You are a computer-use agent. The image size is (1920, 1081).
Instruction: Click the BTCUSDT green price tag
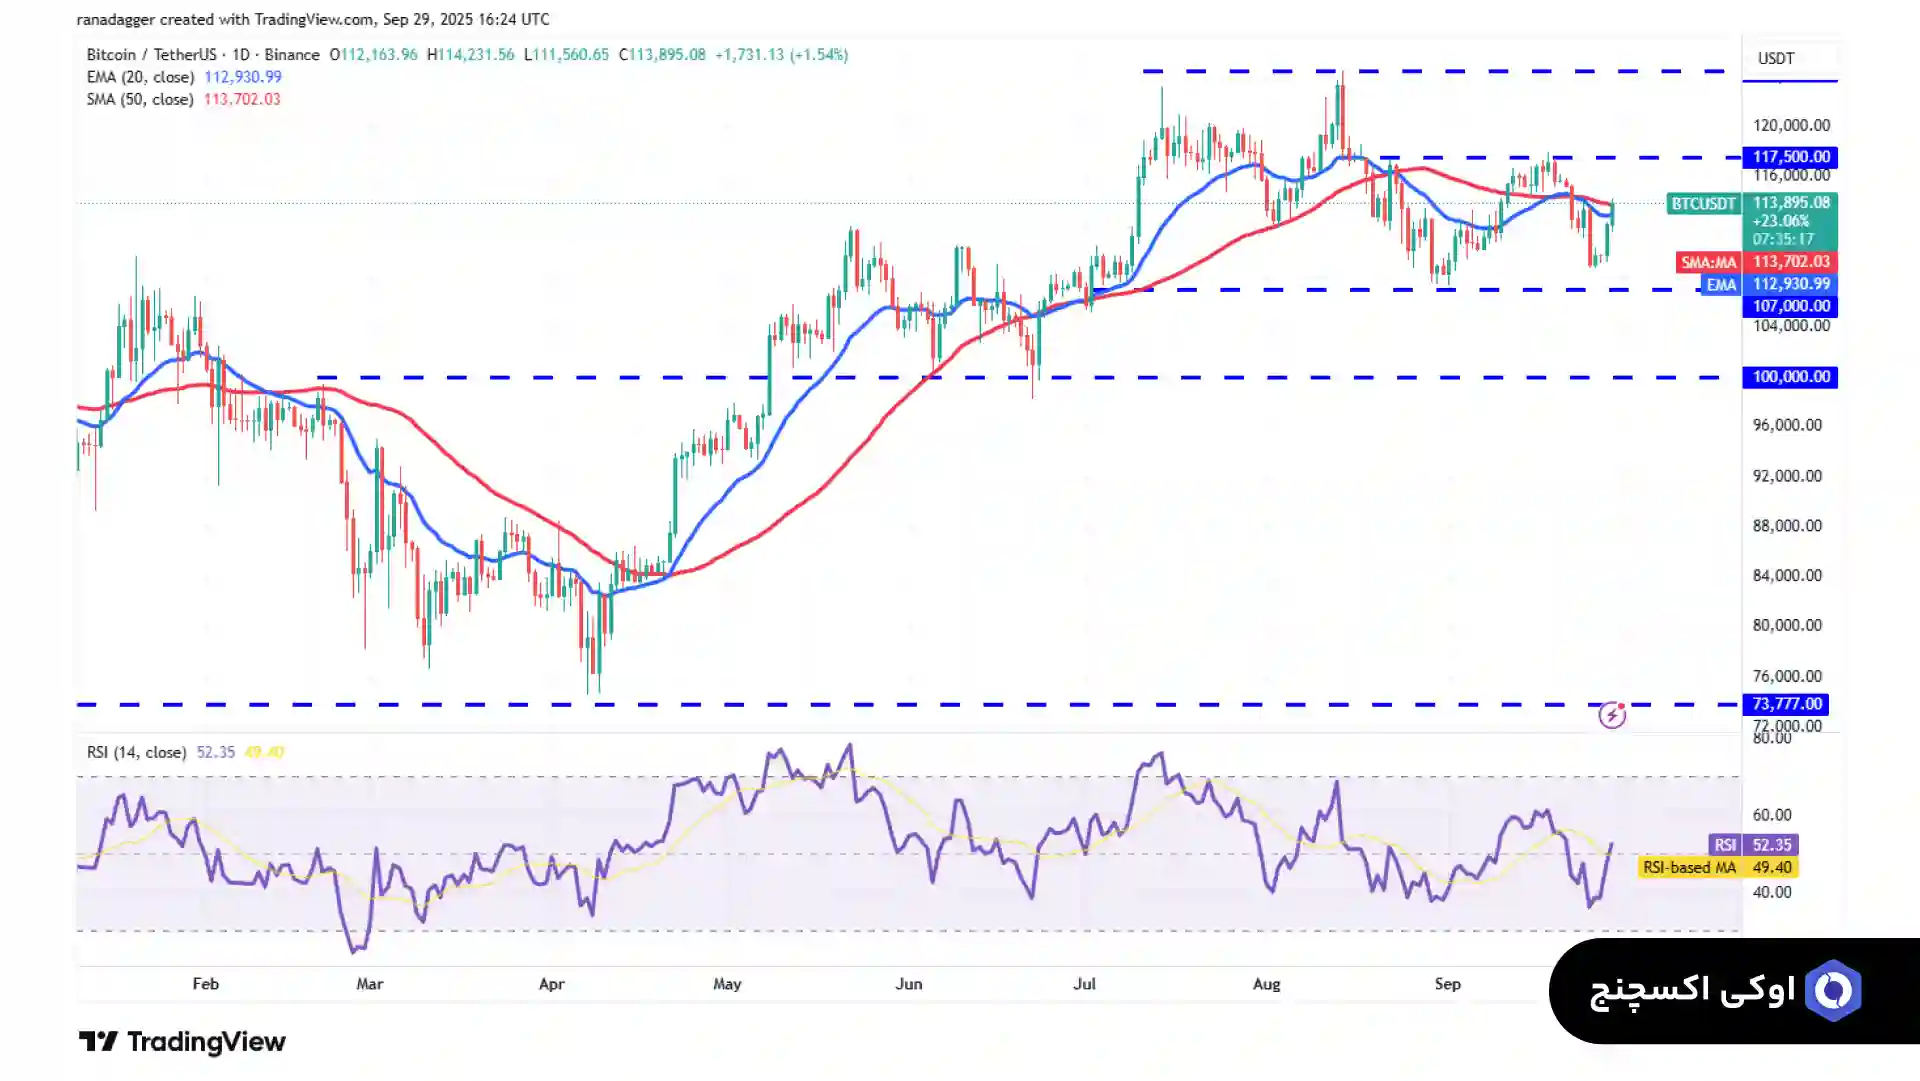(1703, 204)
